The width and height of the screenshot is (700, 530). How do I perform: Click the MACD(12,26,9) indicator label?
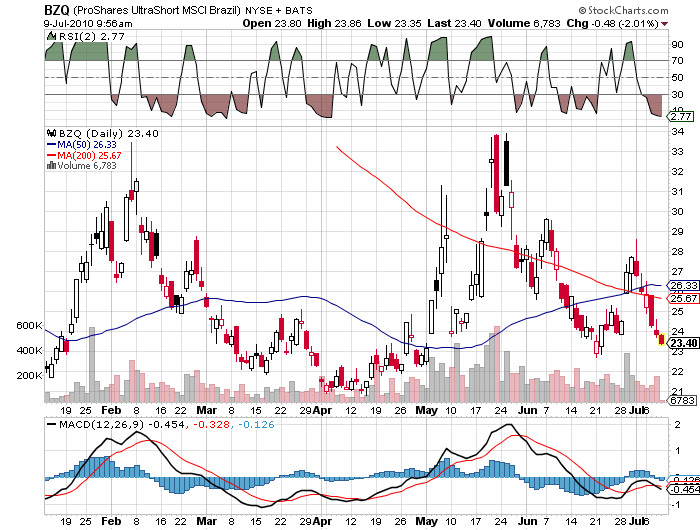coord(103,424)
